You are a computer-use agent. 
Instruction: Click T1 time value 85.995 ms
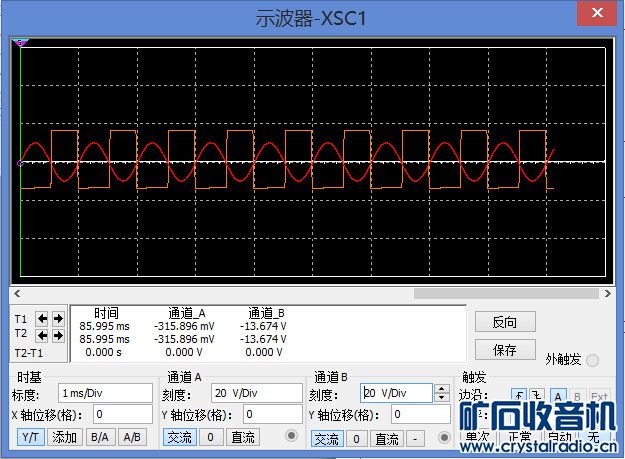104,326
